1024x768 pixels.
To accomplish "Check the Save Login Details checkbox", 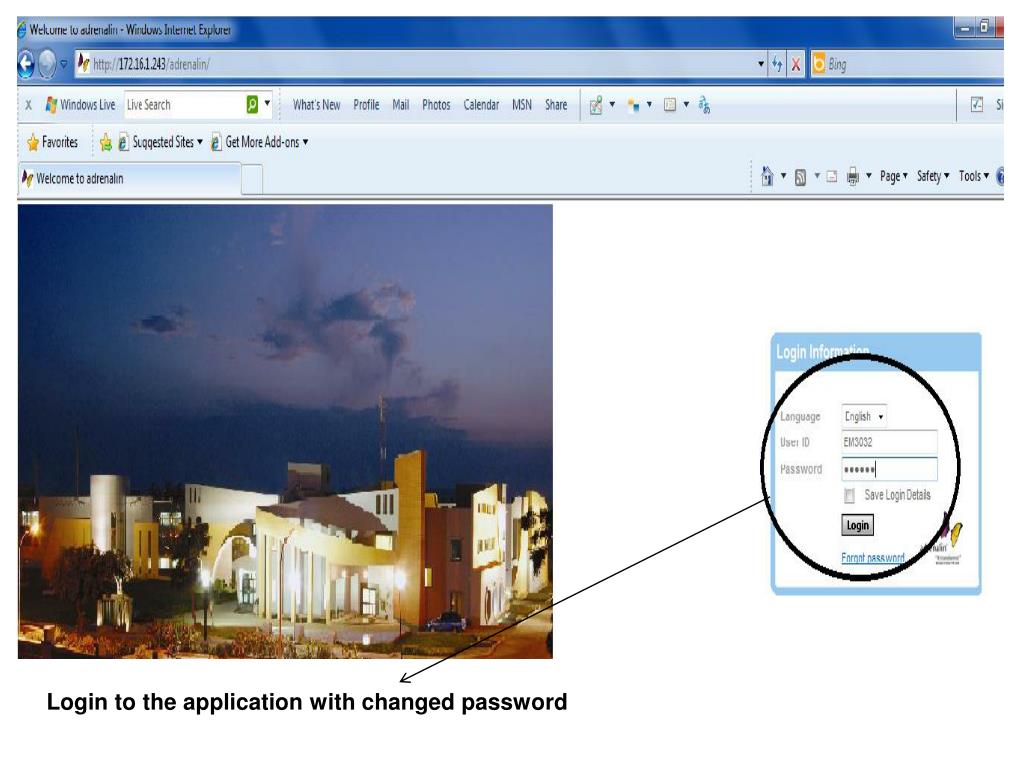I will tap(850, 496).
